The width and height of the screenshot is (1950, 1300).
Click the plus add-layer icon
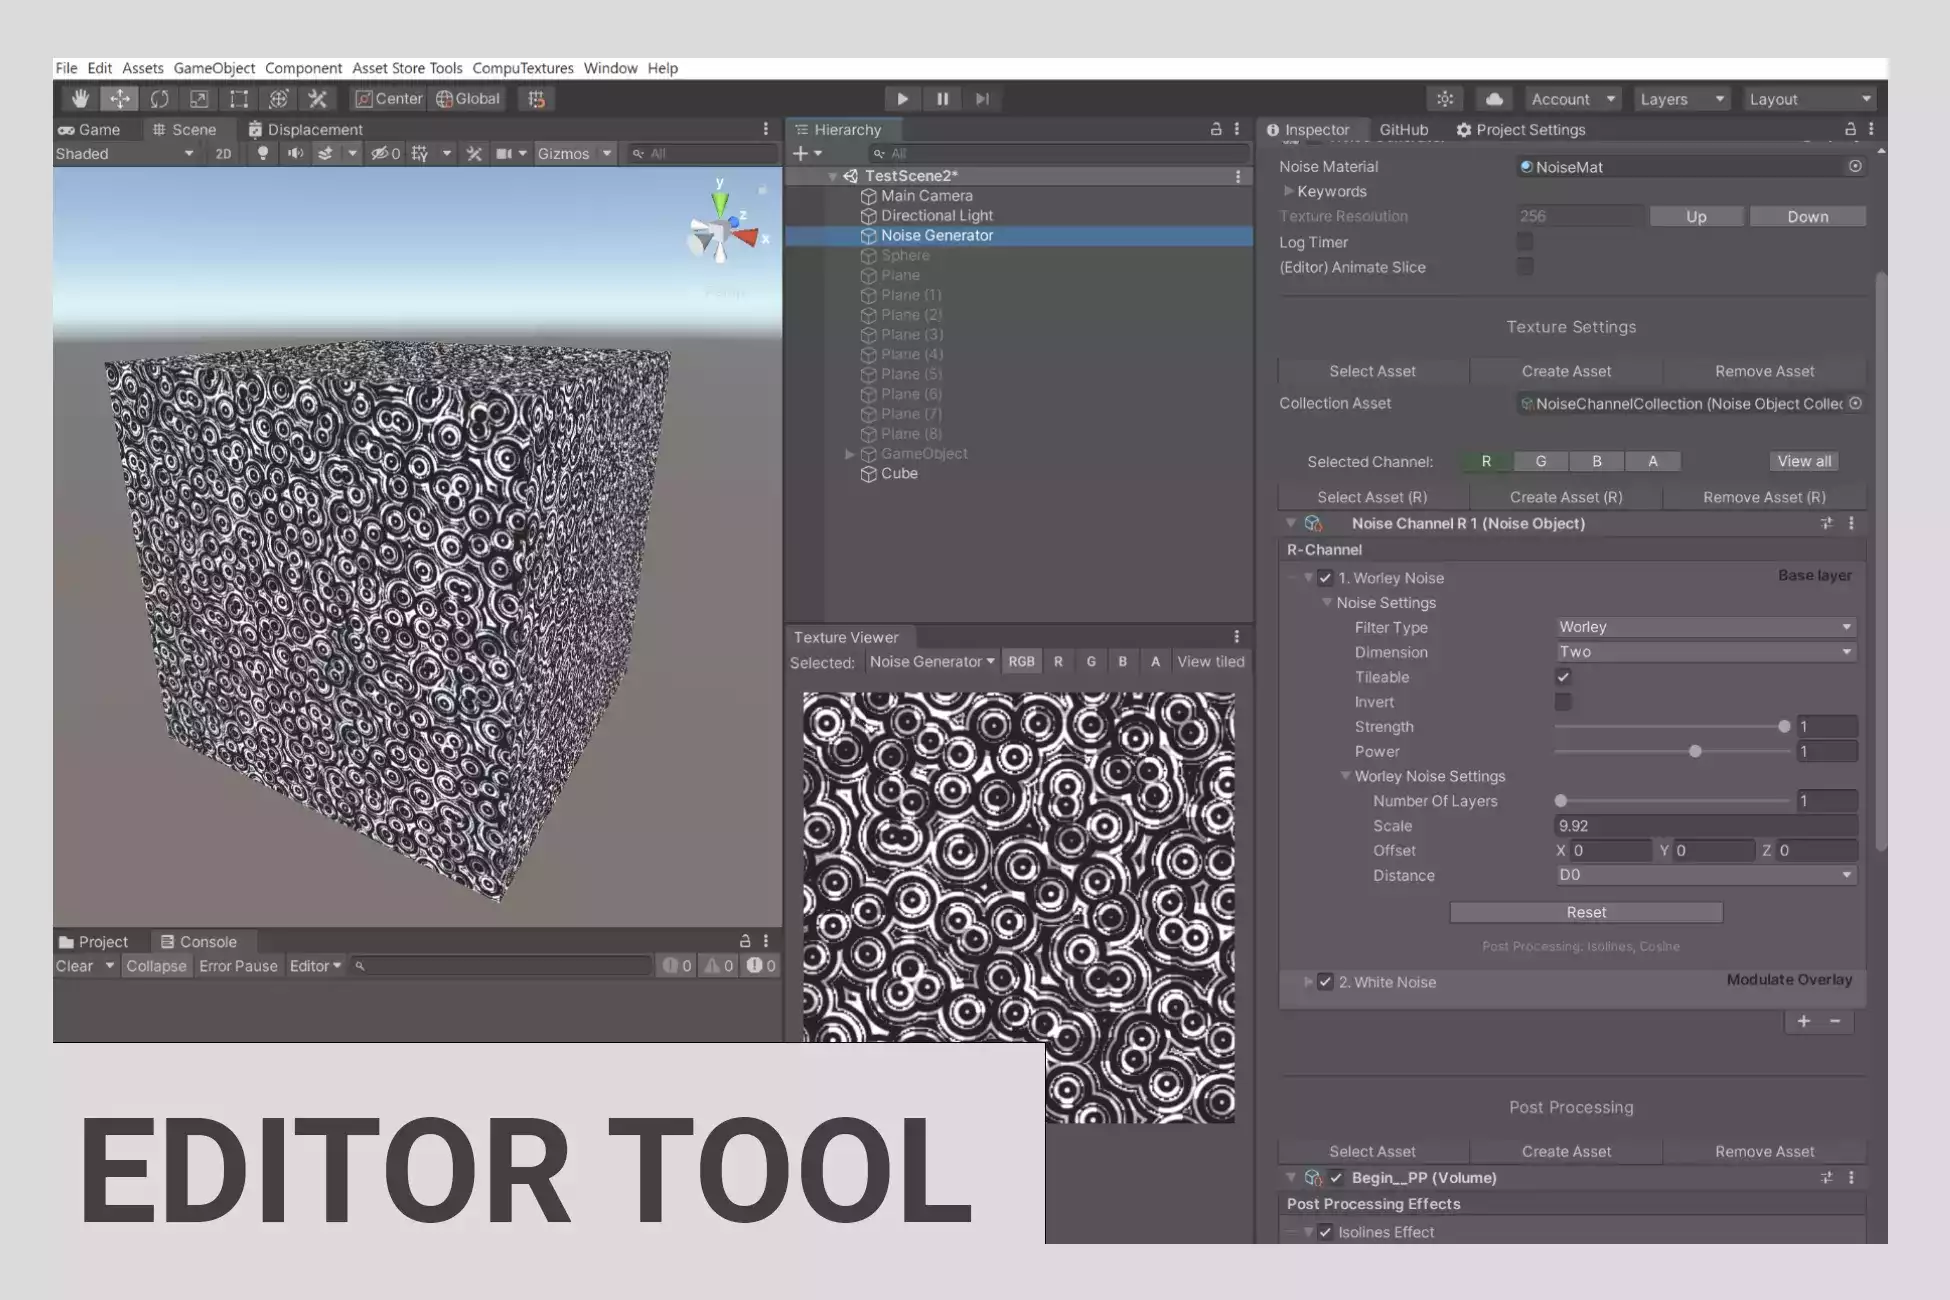pyautogui.click(x=1803, y=1021)
